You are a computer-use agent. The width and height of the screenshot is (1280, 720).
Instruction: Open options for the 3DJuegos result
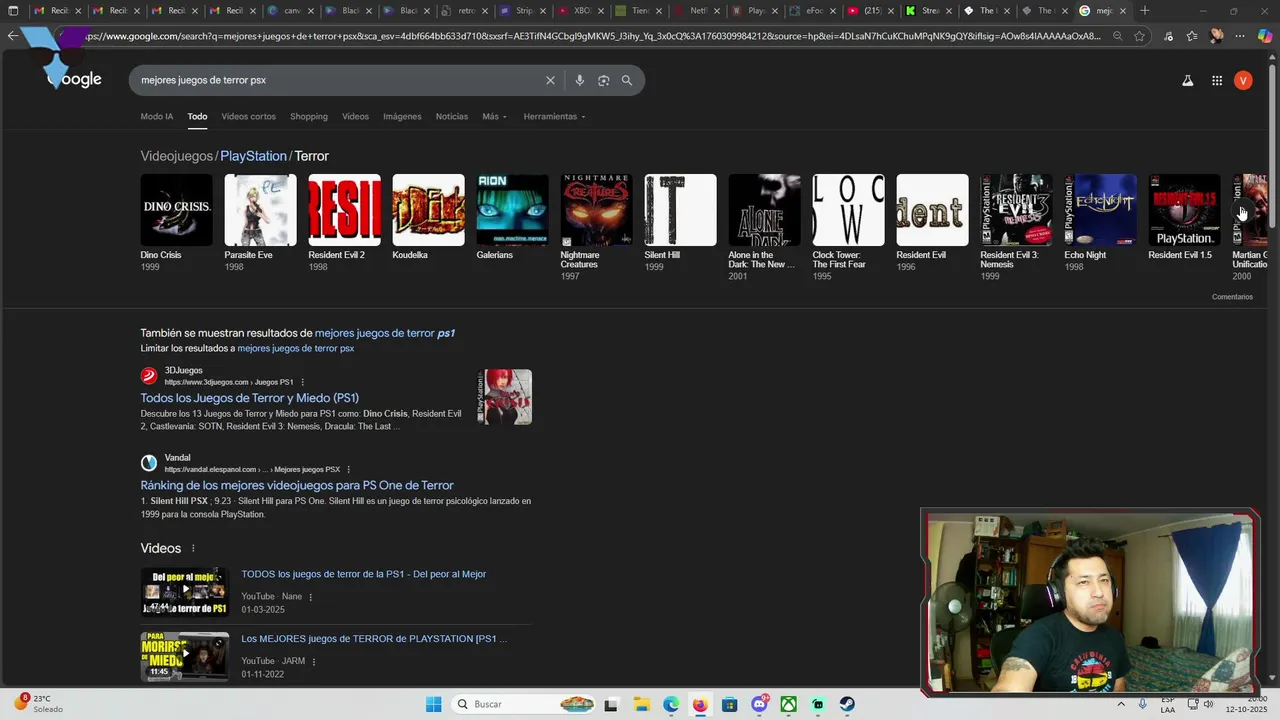(x=303, y=382)
